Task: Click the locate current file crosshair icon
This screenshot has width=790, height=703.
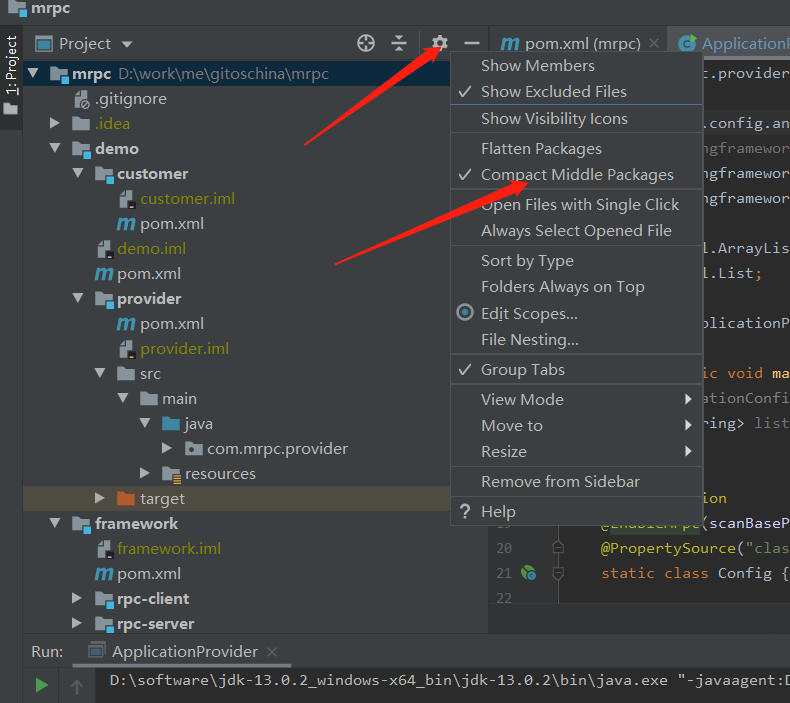Action: 366,43
